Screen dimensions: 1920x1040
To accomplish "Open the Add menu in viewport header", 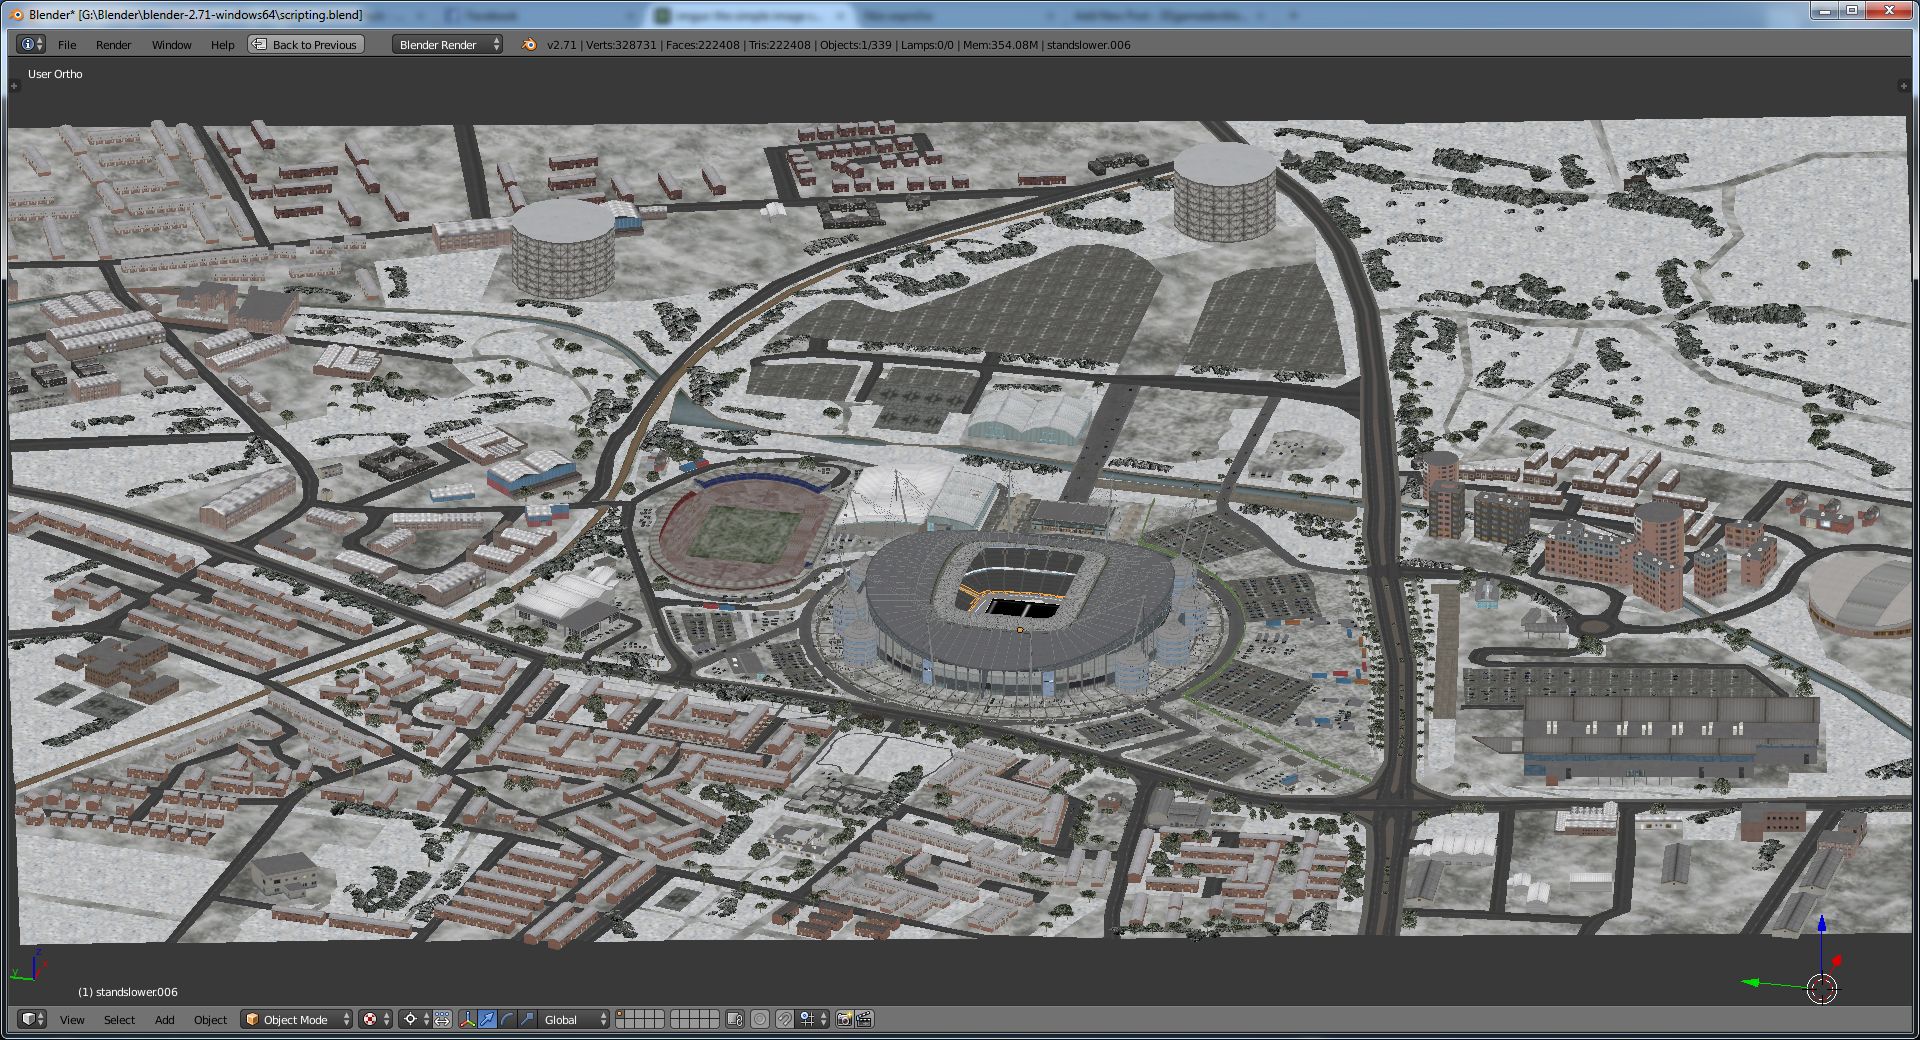I will (164, 1019).
